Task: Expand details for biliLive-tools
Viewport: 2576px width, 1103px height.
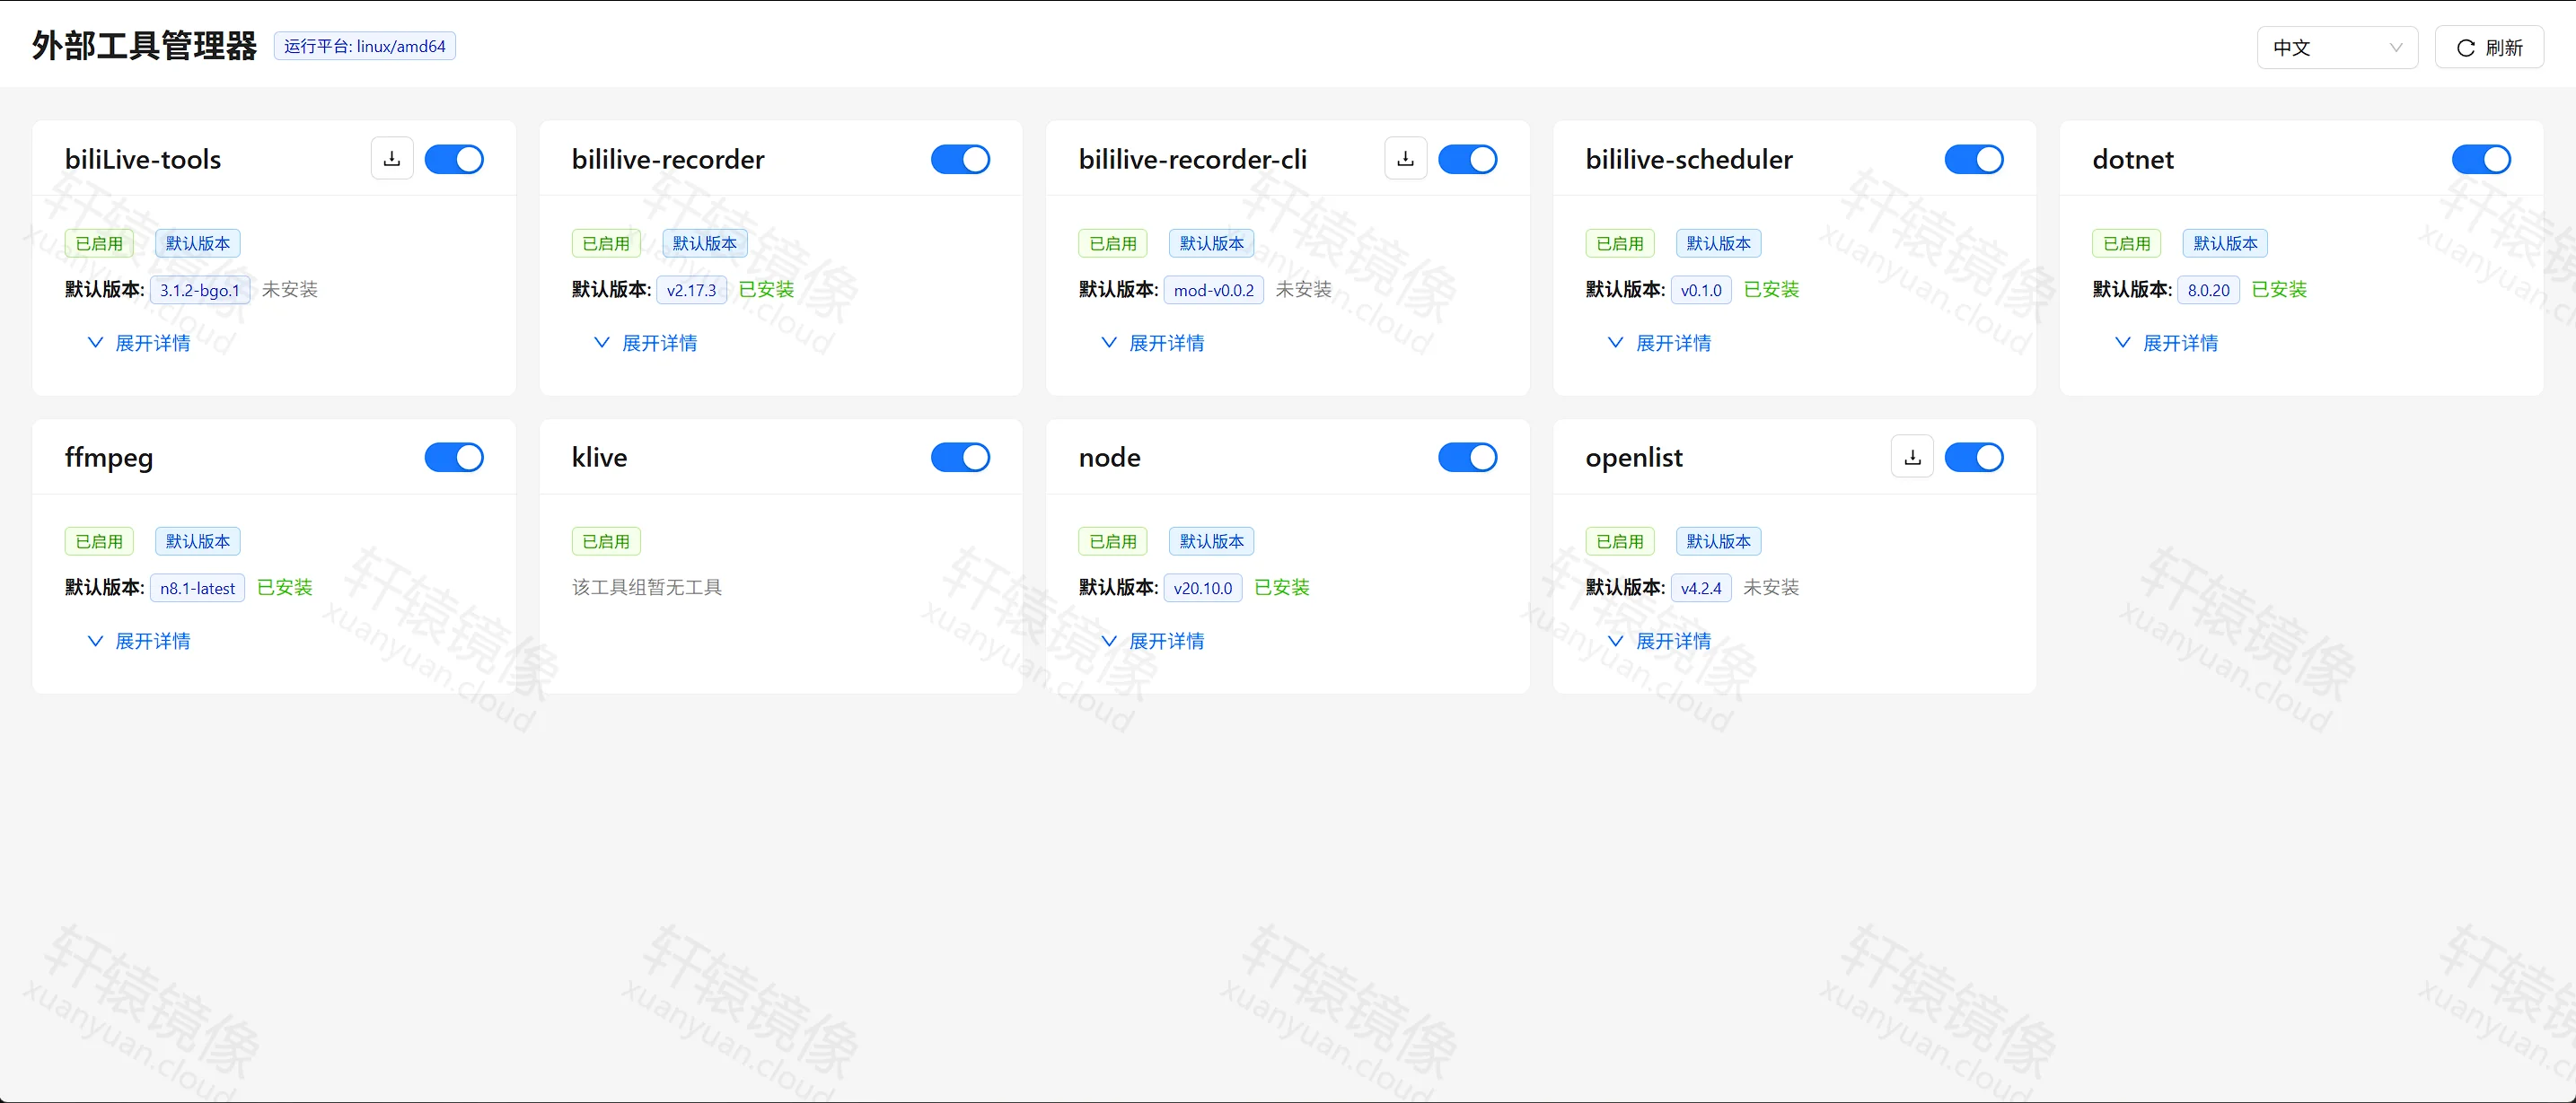Action: pyautogui.click(x=139, y=343)
